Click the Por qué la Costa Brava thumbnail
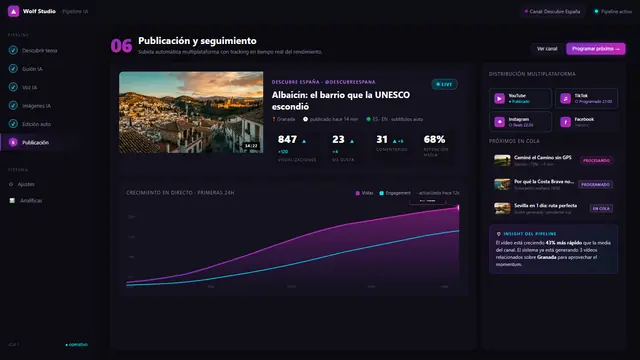Viewport: 640px width, 360px height. (x=502, y=184)
